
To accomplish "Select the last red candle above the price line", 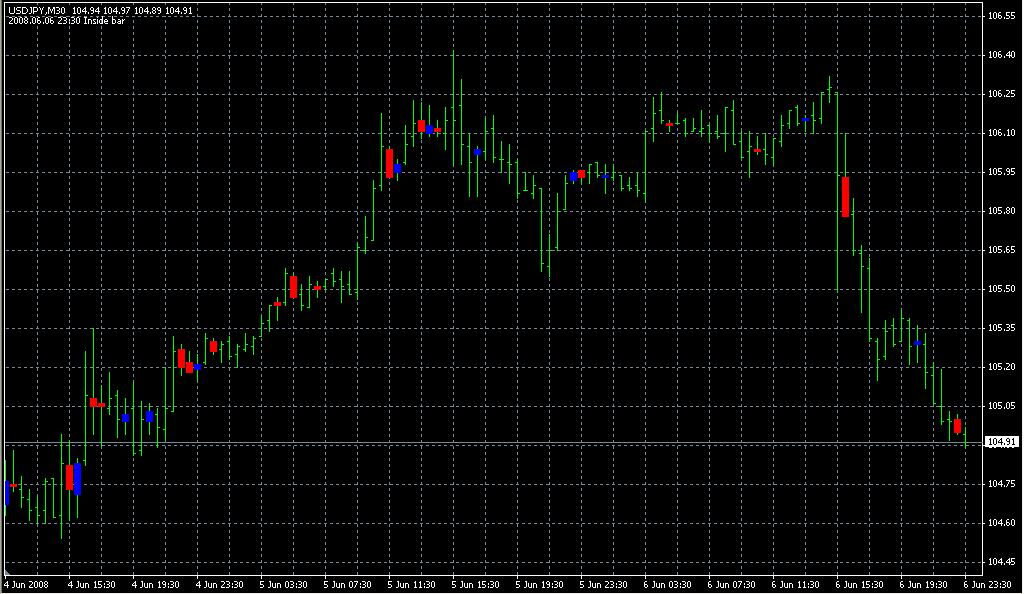I will tap(957, 426).
